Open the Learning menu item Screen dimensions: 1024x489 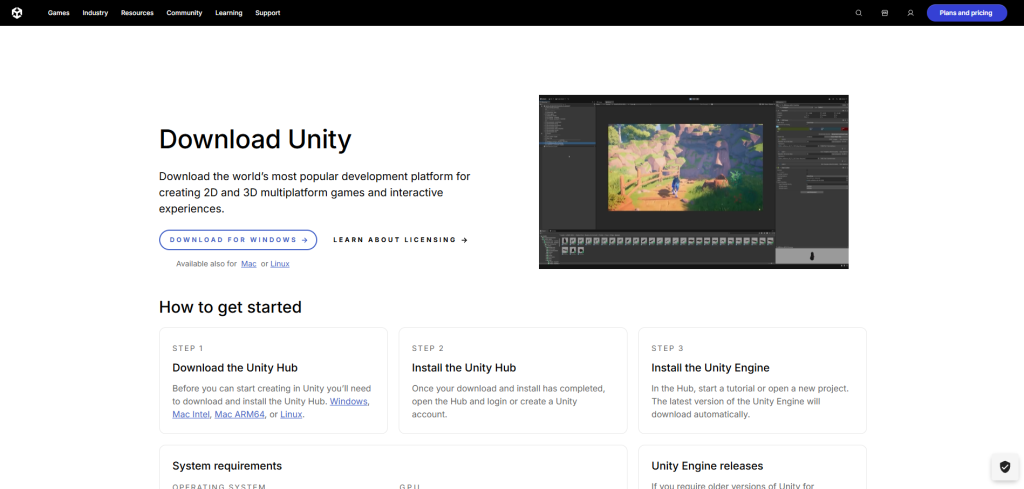pyautogui.click(x=228, y=13)
